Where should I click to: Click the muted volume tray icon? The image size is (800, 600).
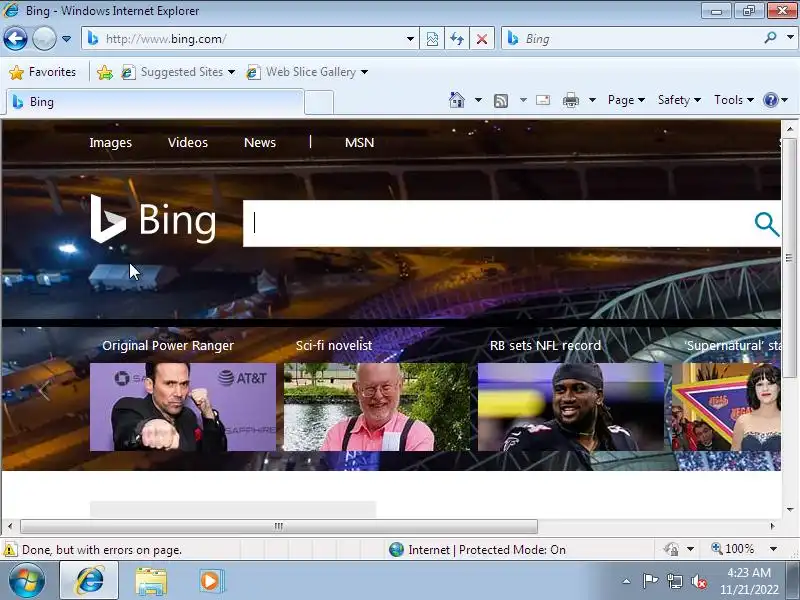coord(699,581)
